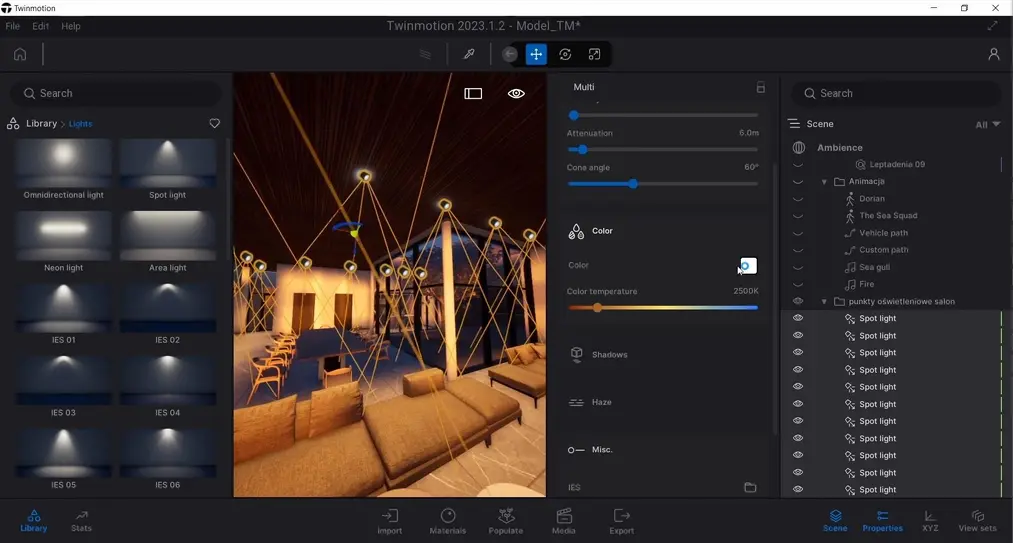Open the Library tab
The image size is (1013, 543).
tap(34, 521)
